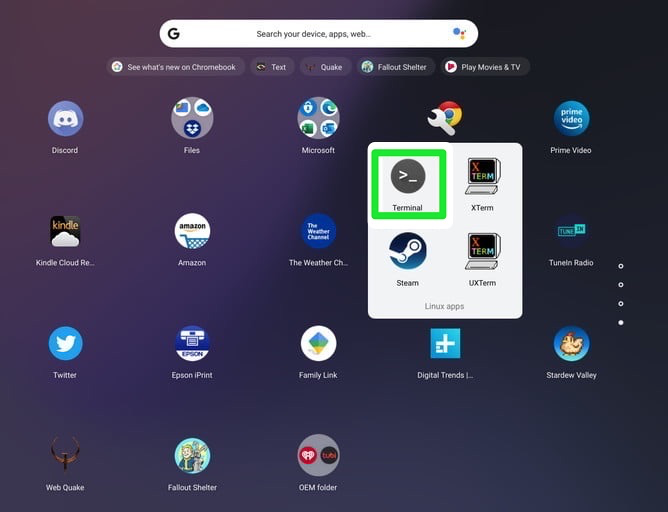Launch XTerm in Linux apps folder
The image size is (668, 512).
(x=483, y=176)
